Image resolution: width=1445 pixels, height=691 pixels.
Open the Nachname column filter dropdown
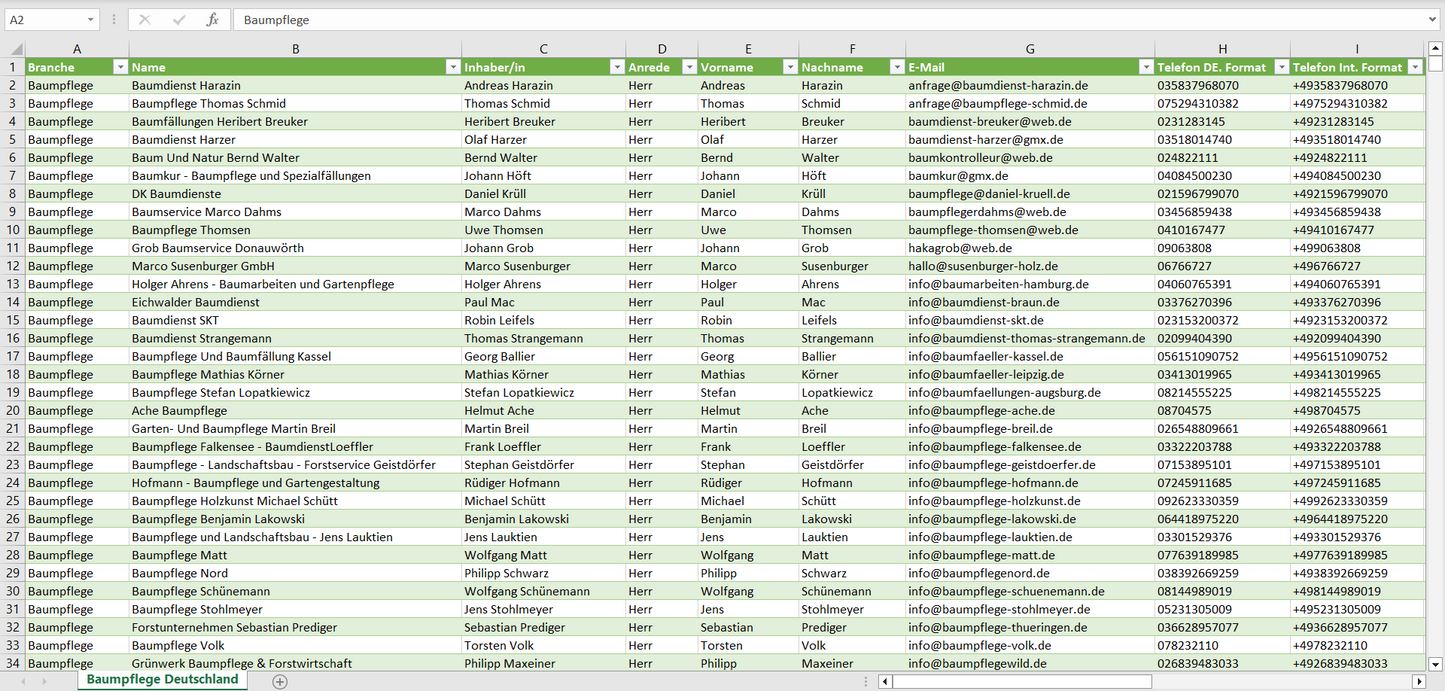pos(896,67)
